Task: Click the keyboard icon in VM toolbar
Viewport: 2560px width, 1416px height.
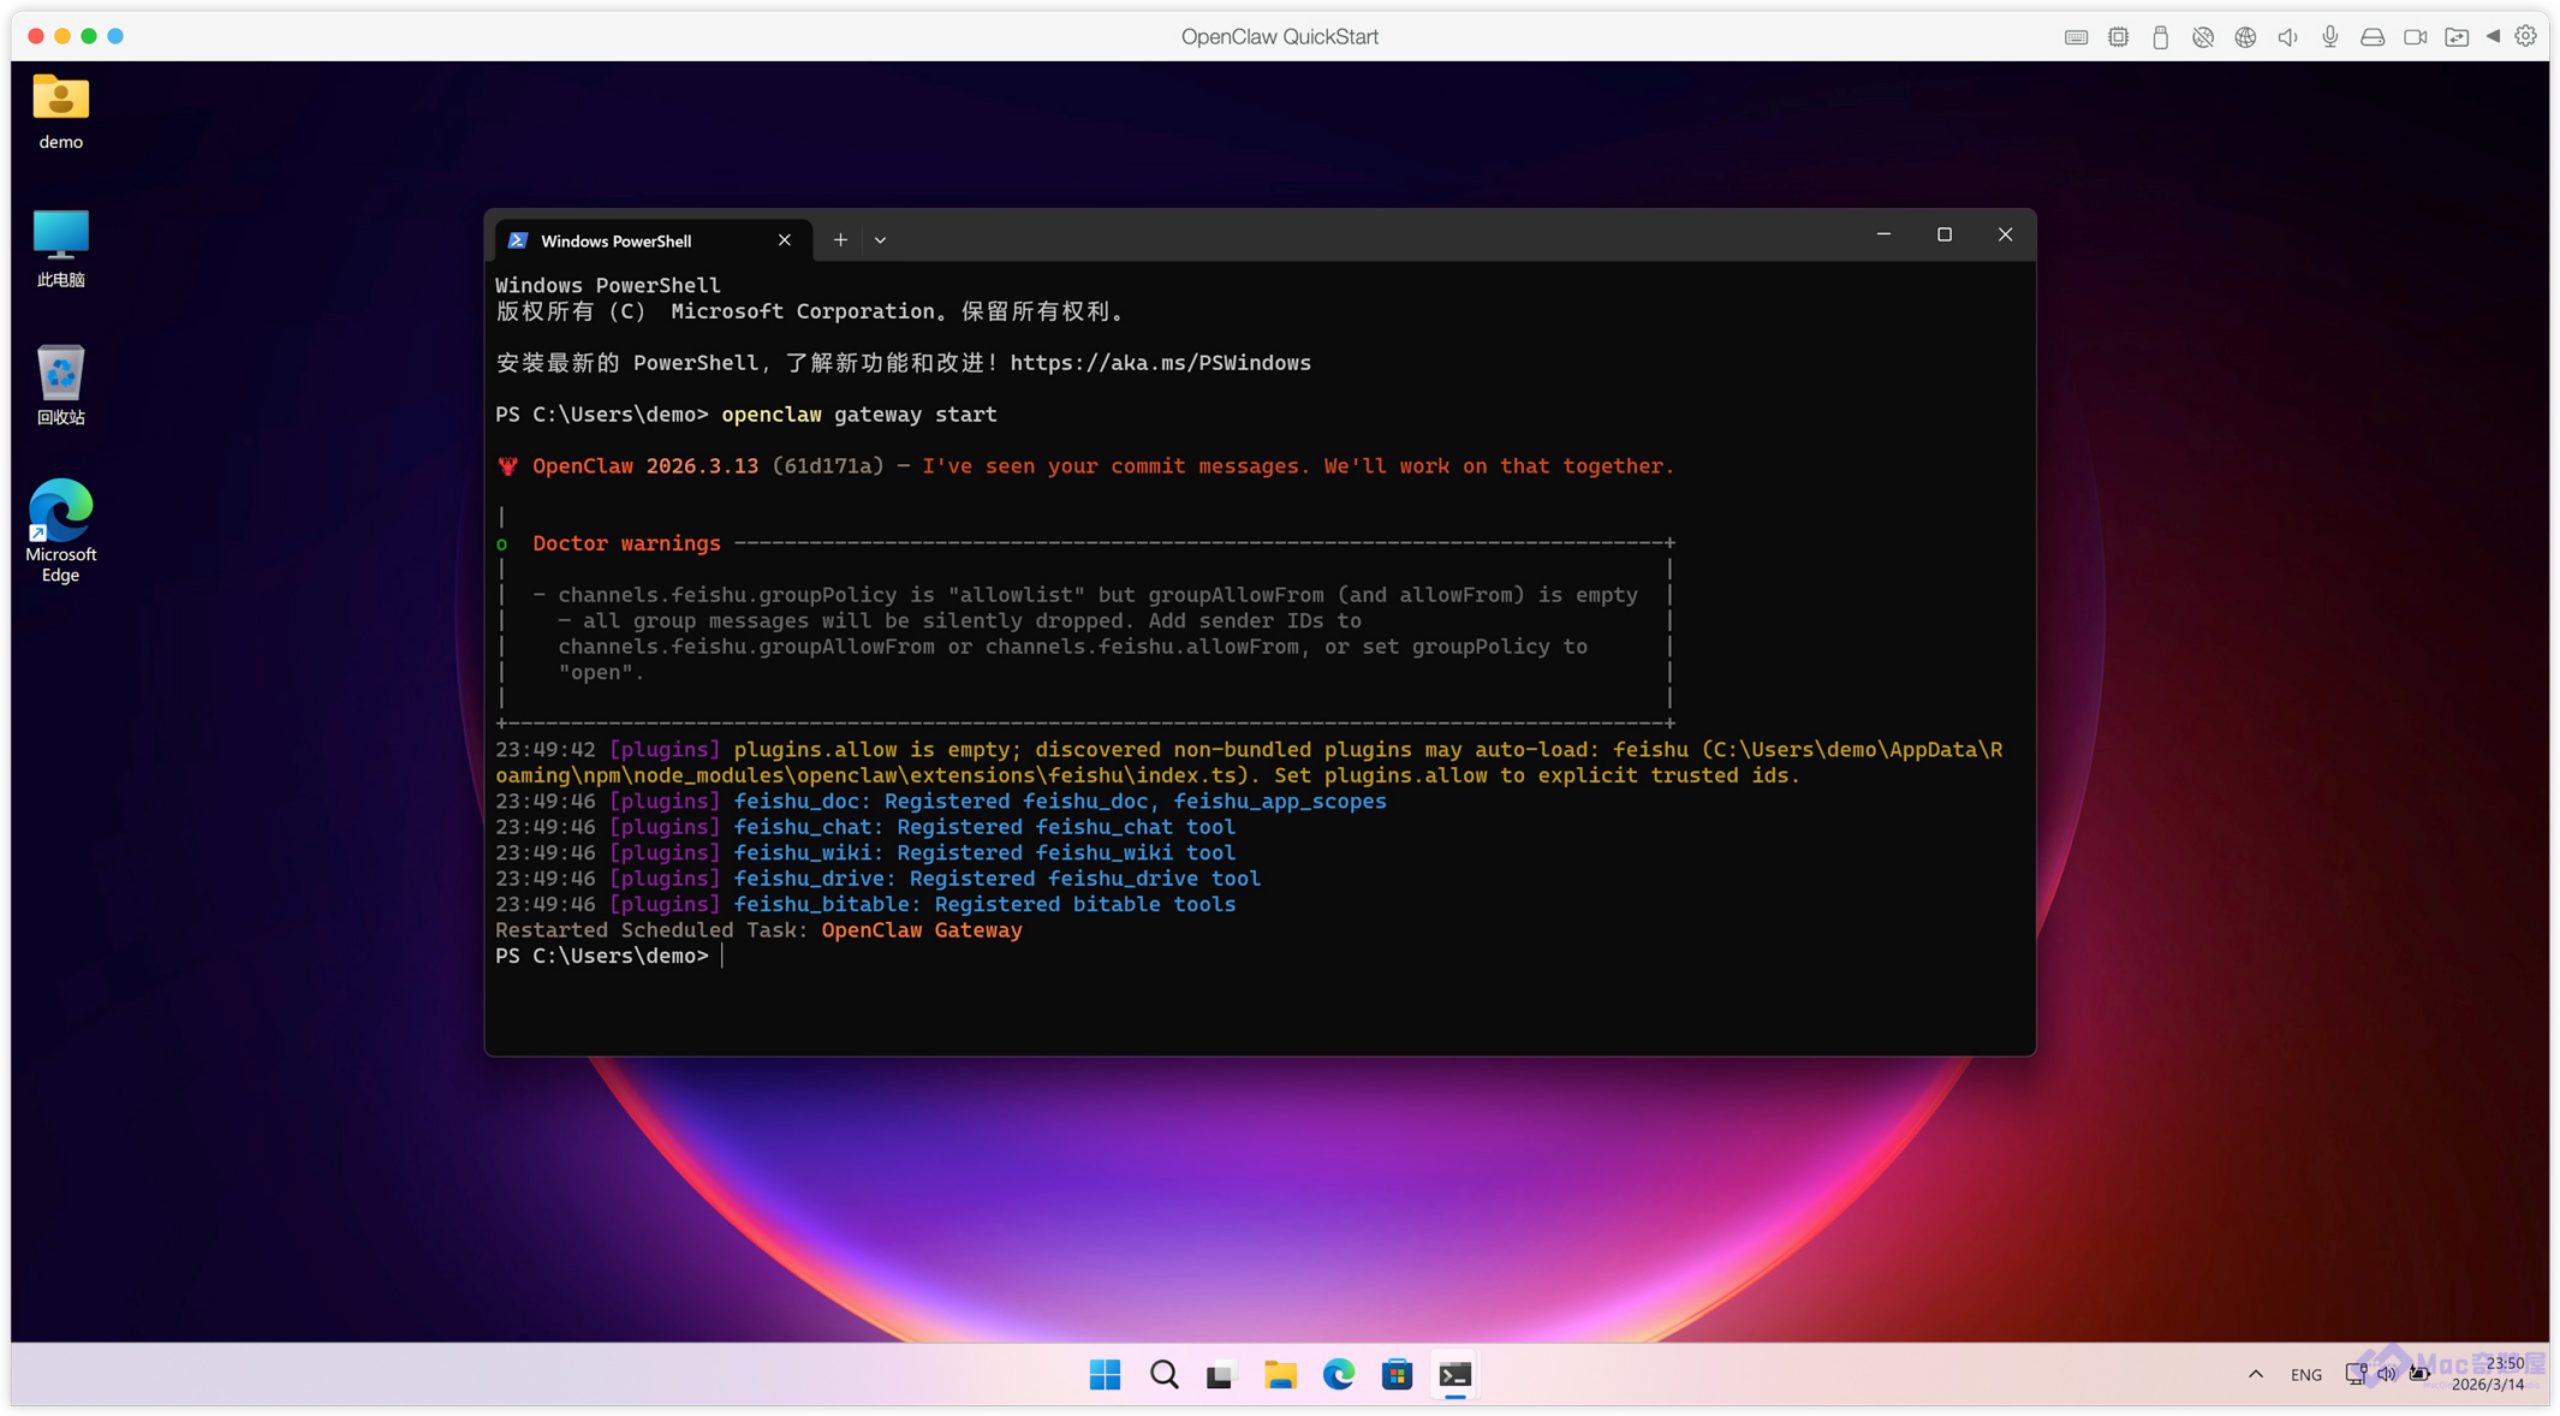Action: 2075,37
